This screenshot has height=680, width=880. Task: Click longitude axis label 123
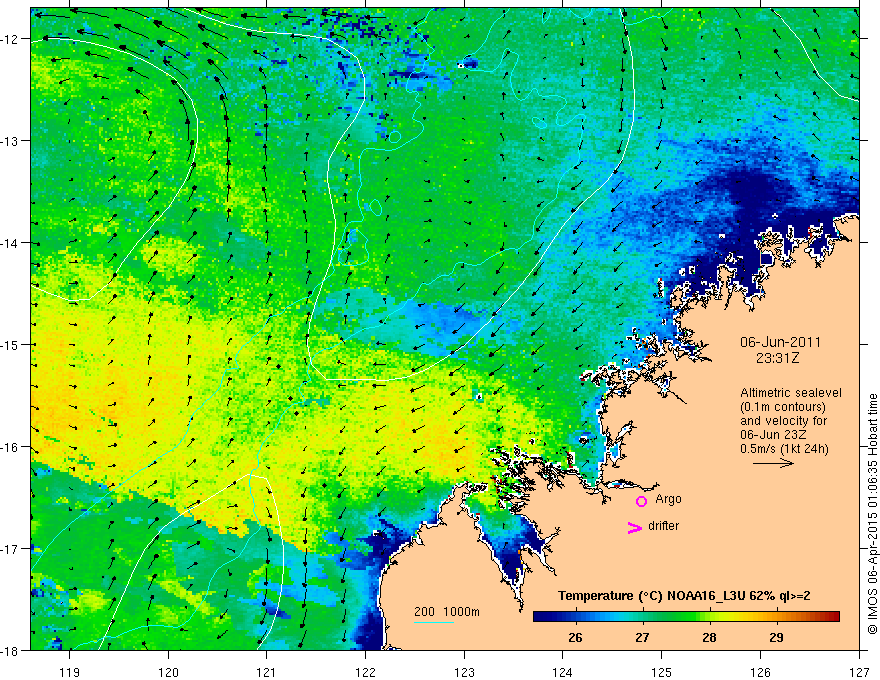(464, 672)
